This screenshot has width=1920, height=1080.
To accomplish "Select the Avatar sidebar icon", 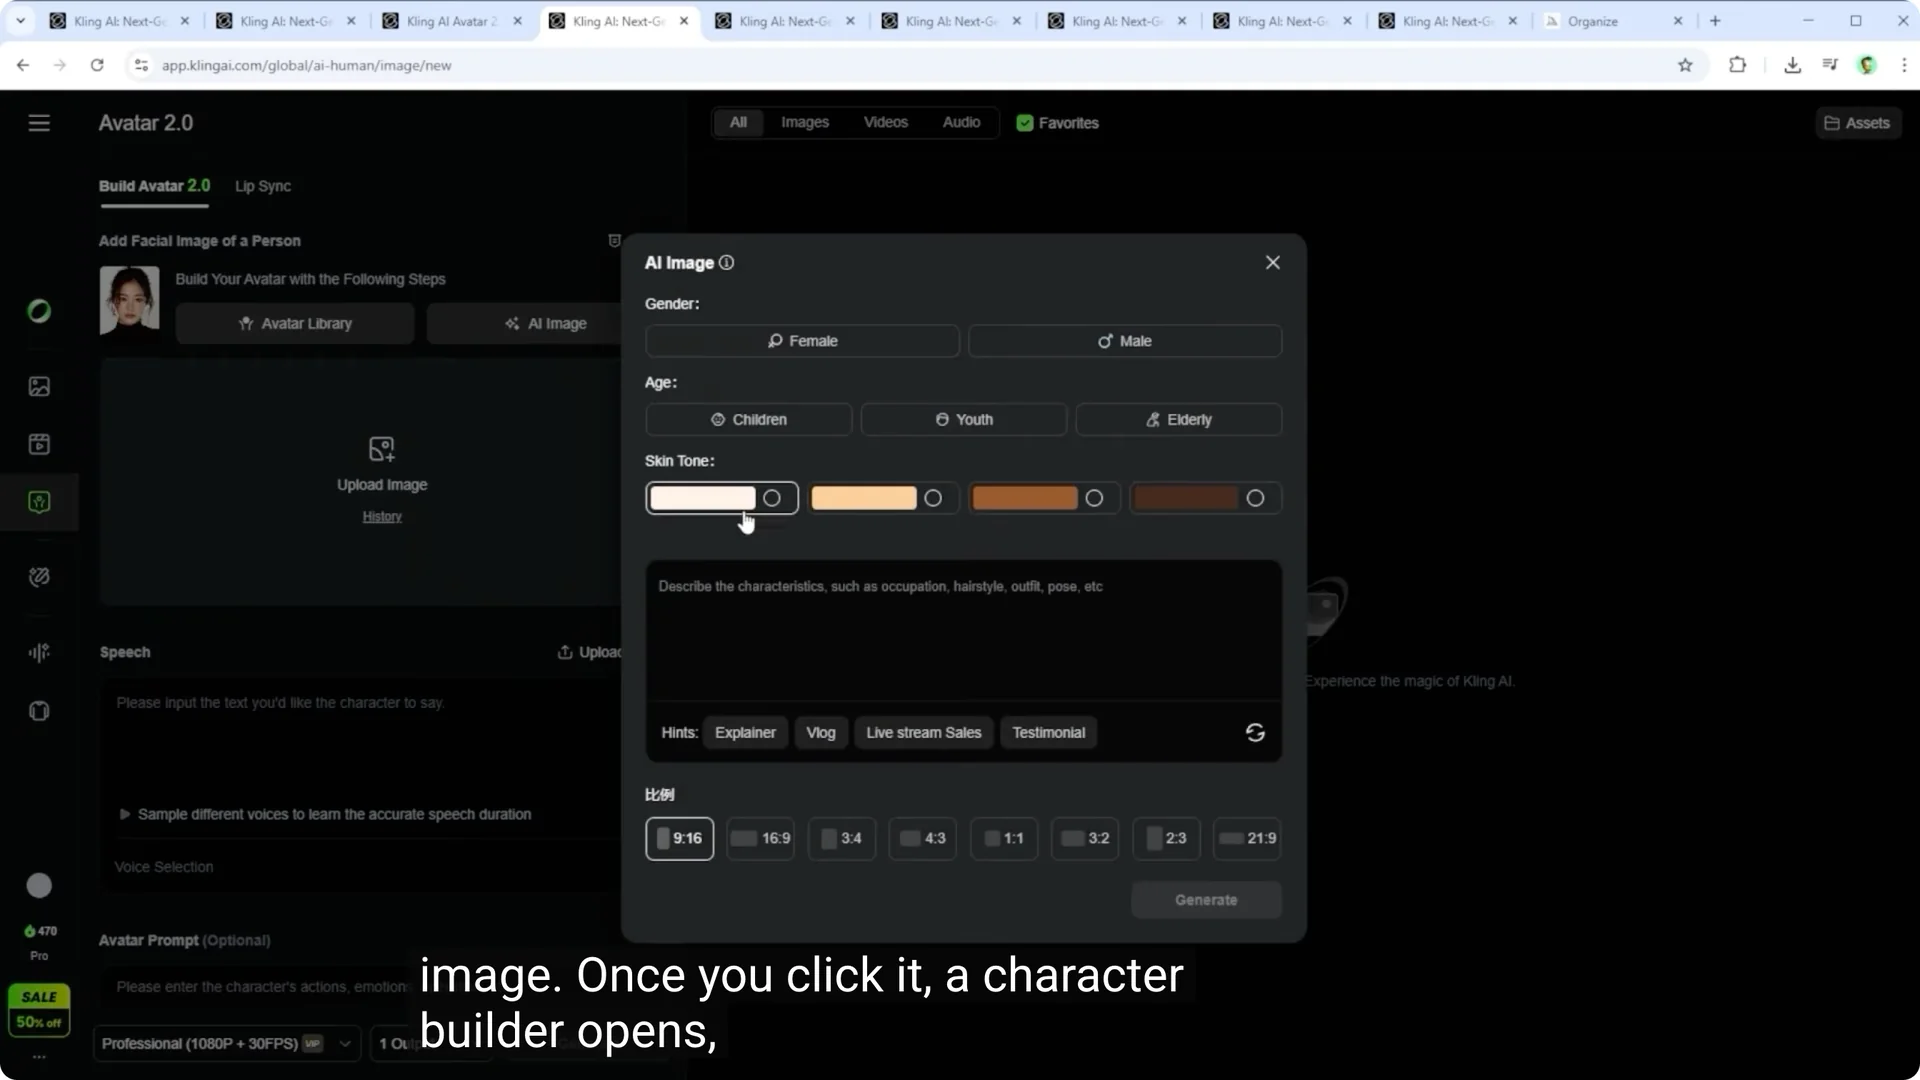I will [x=39, y=502].
